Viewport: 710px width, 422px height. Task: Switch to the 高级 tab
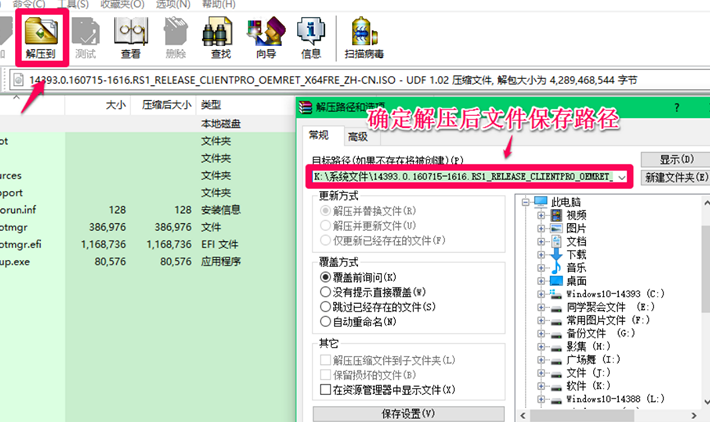click(x=356, y=137)
